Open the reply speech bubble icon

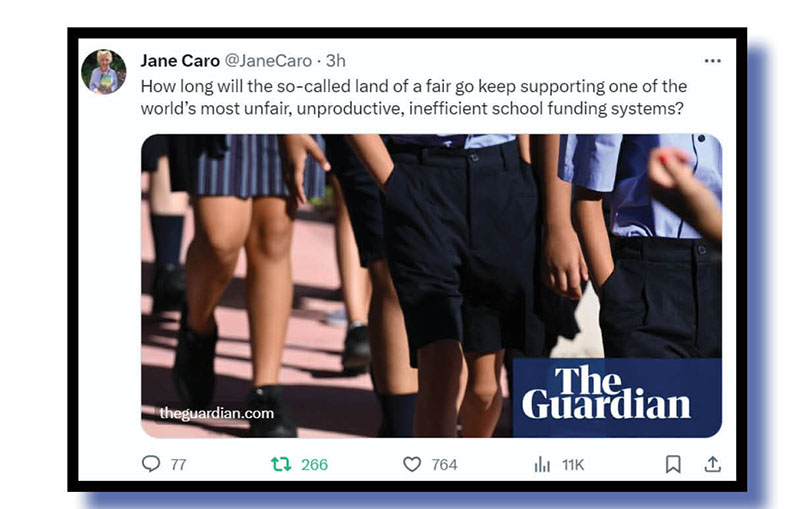click(x=151, y=464)
